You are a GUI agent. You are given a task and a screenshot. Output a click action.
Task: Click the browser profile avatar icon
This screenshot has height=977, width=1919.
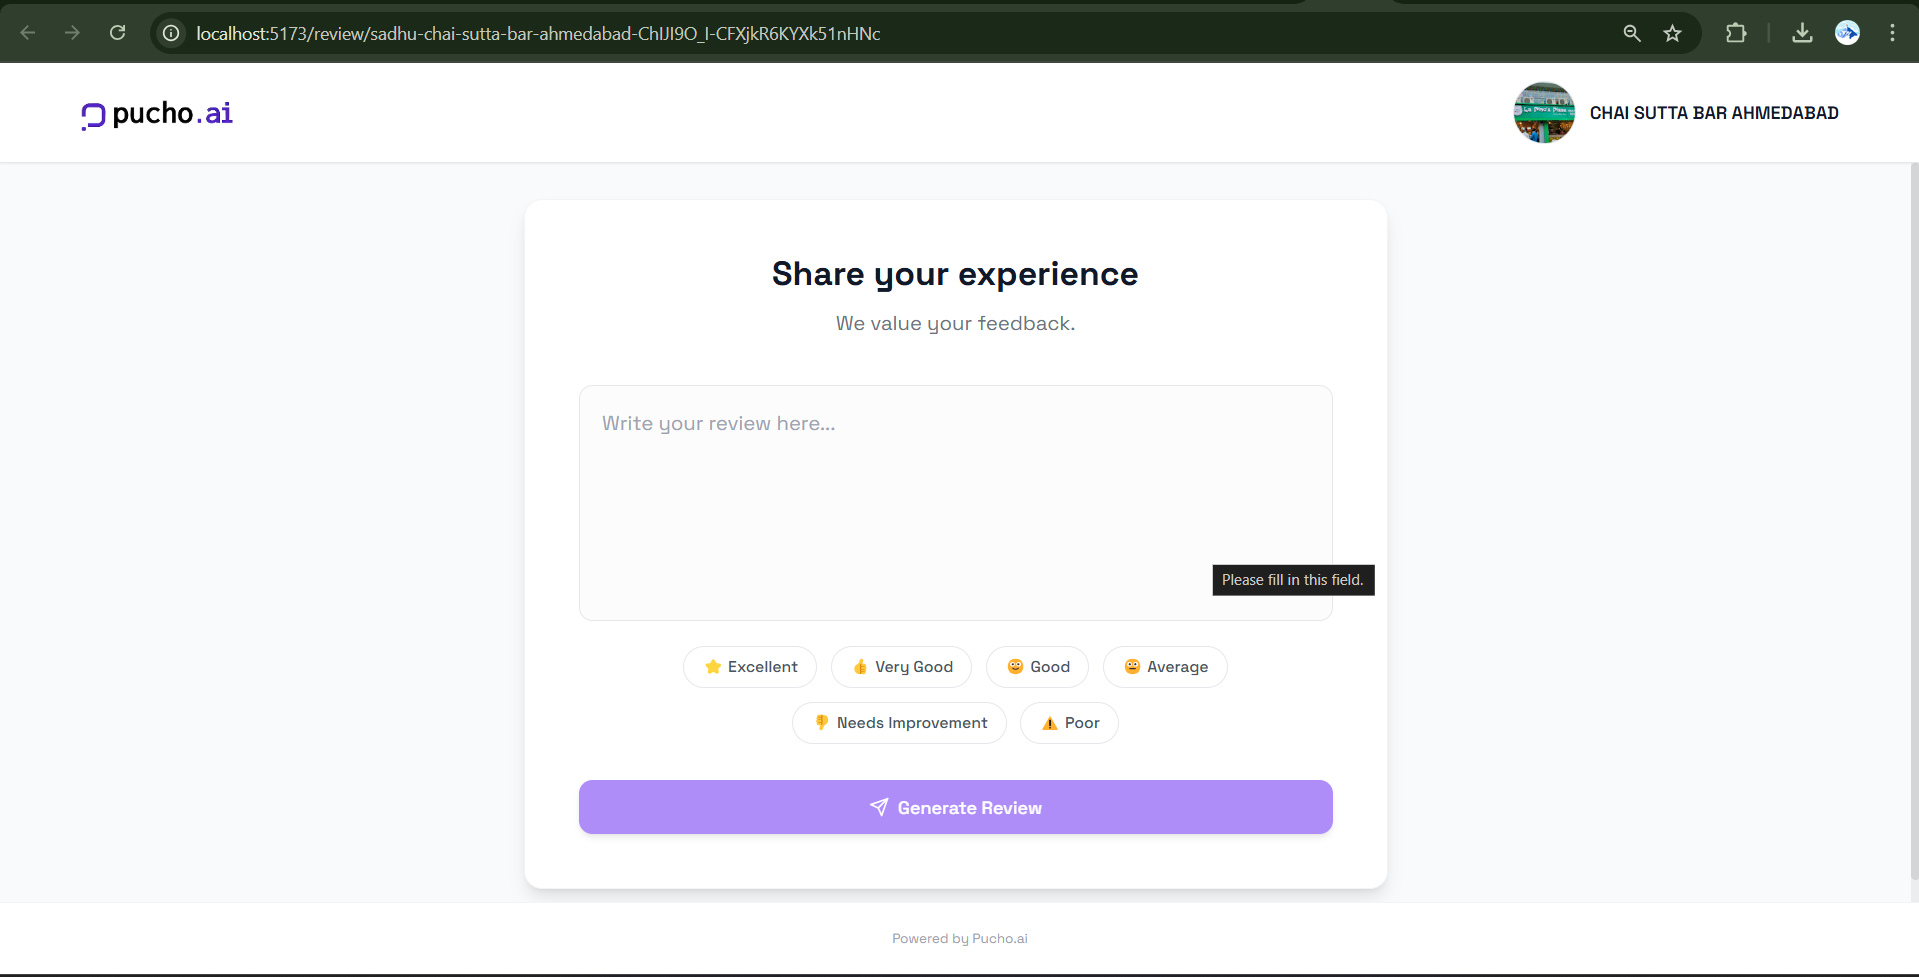click(1847, 33)
